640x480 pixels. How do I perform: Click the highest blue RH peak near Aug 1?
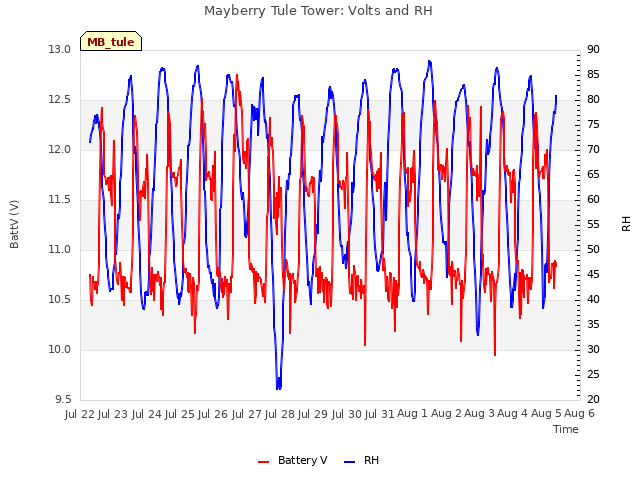click(x=429, y=62)
